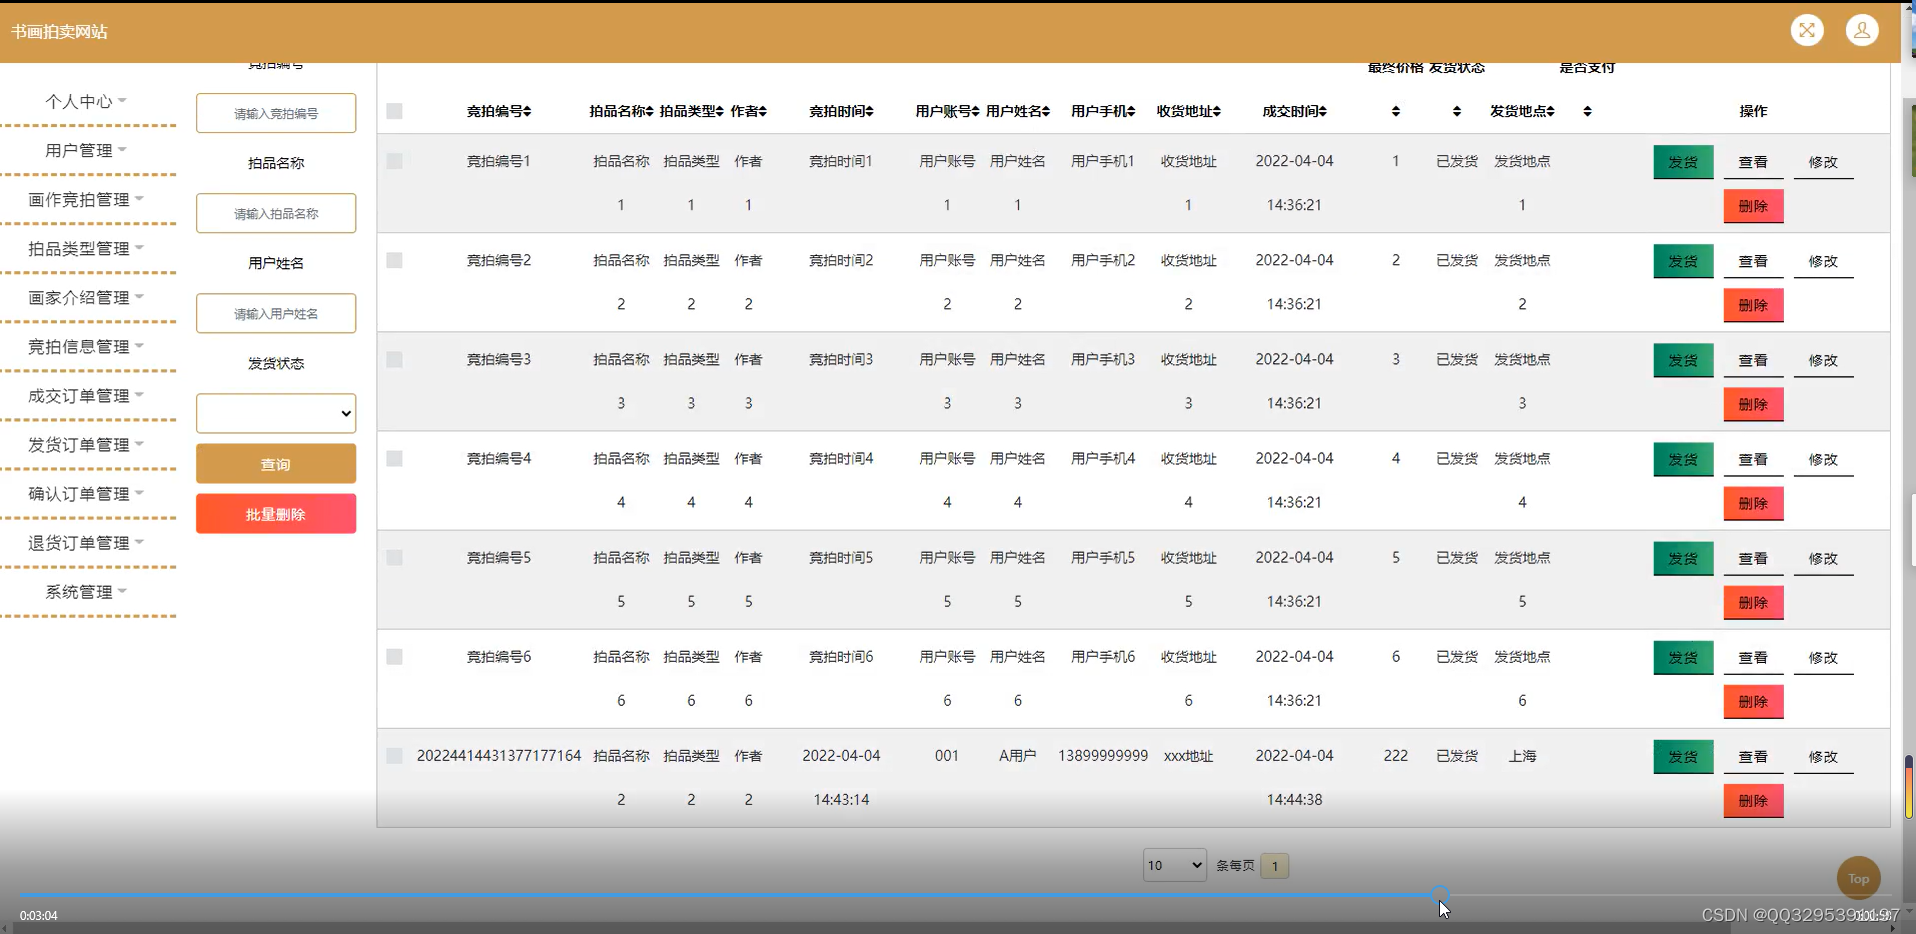The image size is (1916, 934).
Task: Sort by 用户账号 column arrows
Action: [x=975, y=111]
